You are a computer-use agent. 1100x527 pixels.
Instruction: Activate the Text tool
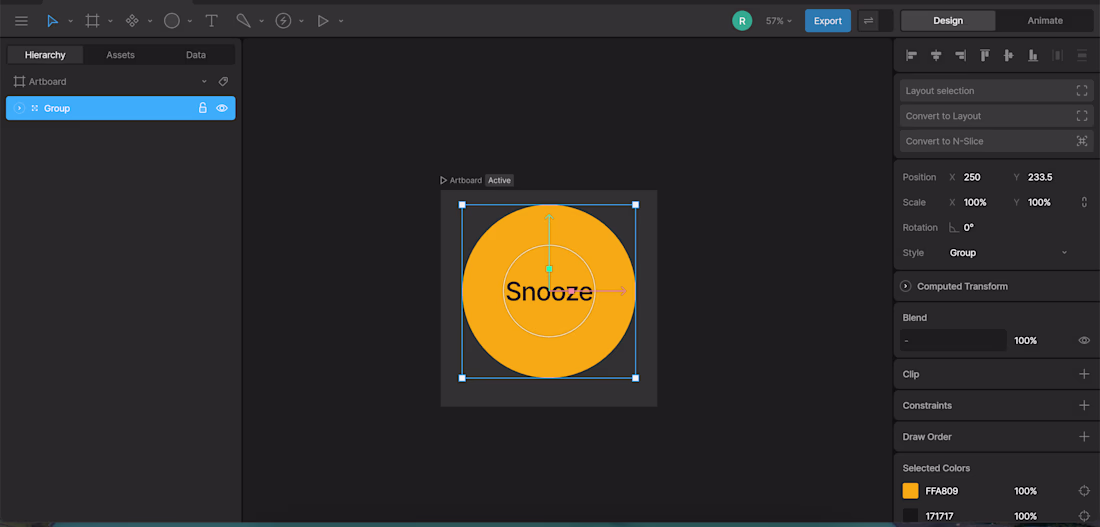[x=211, y=21]
